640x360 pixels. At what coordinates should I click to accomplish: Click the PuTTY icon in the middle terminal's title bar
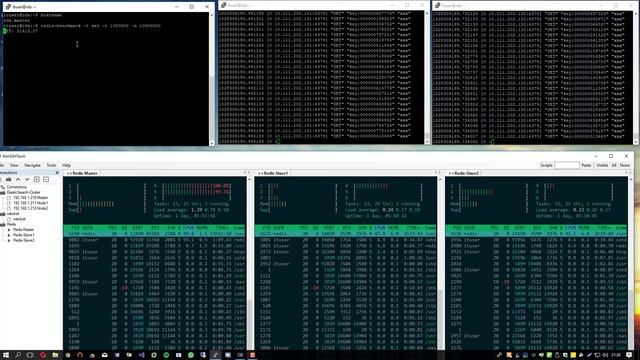tap(223, 5)
